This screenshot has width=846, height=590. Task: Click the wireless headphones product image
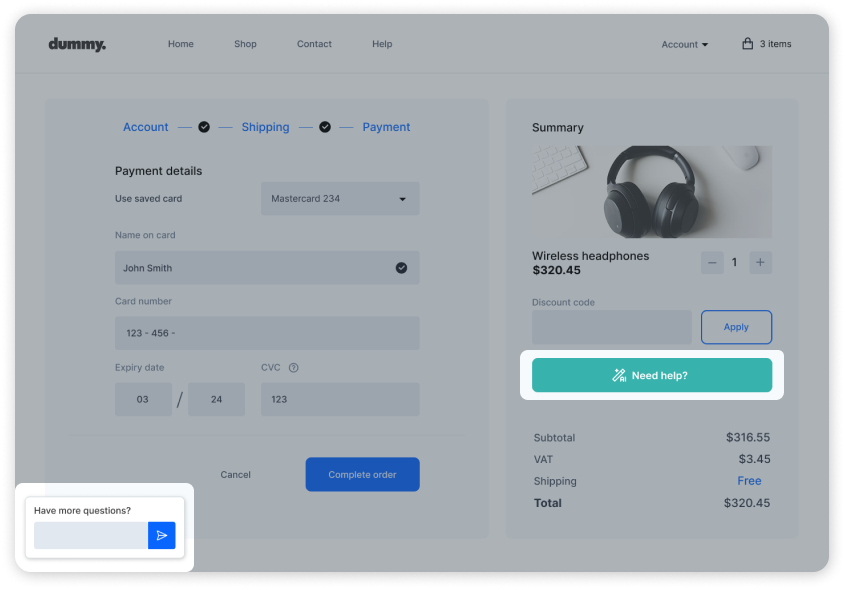(x=652, y=191)
